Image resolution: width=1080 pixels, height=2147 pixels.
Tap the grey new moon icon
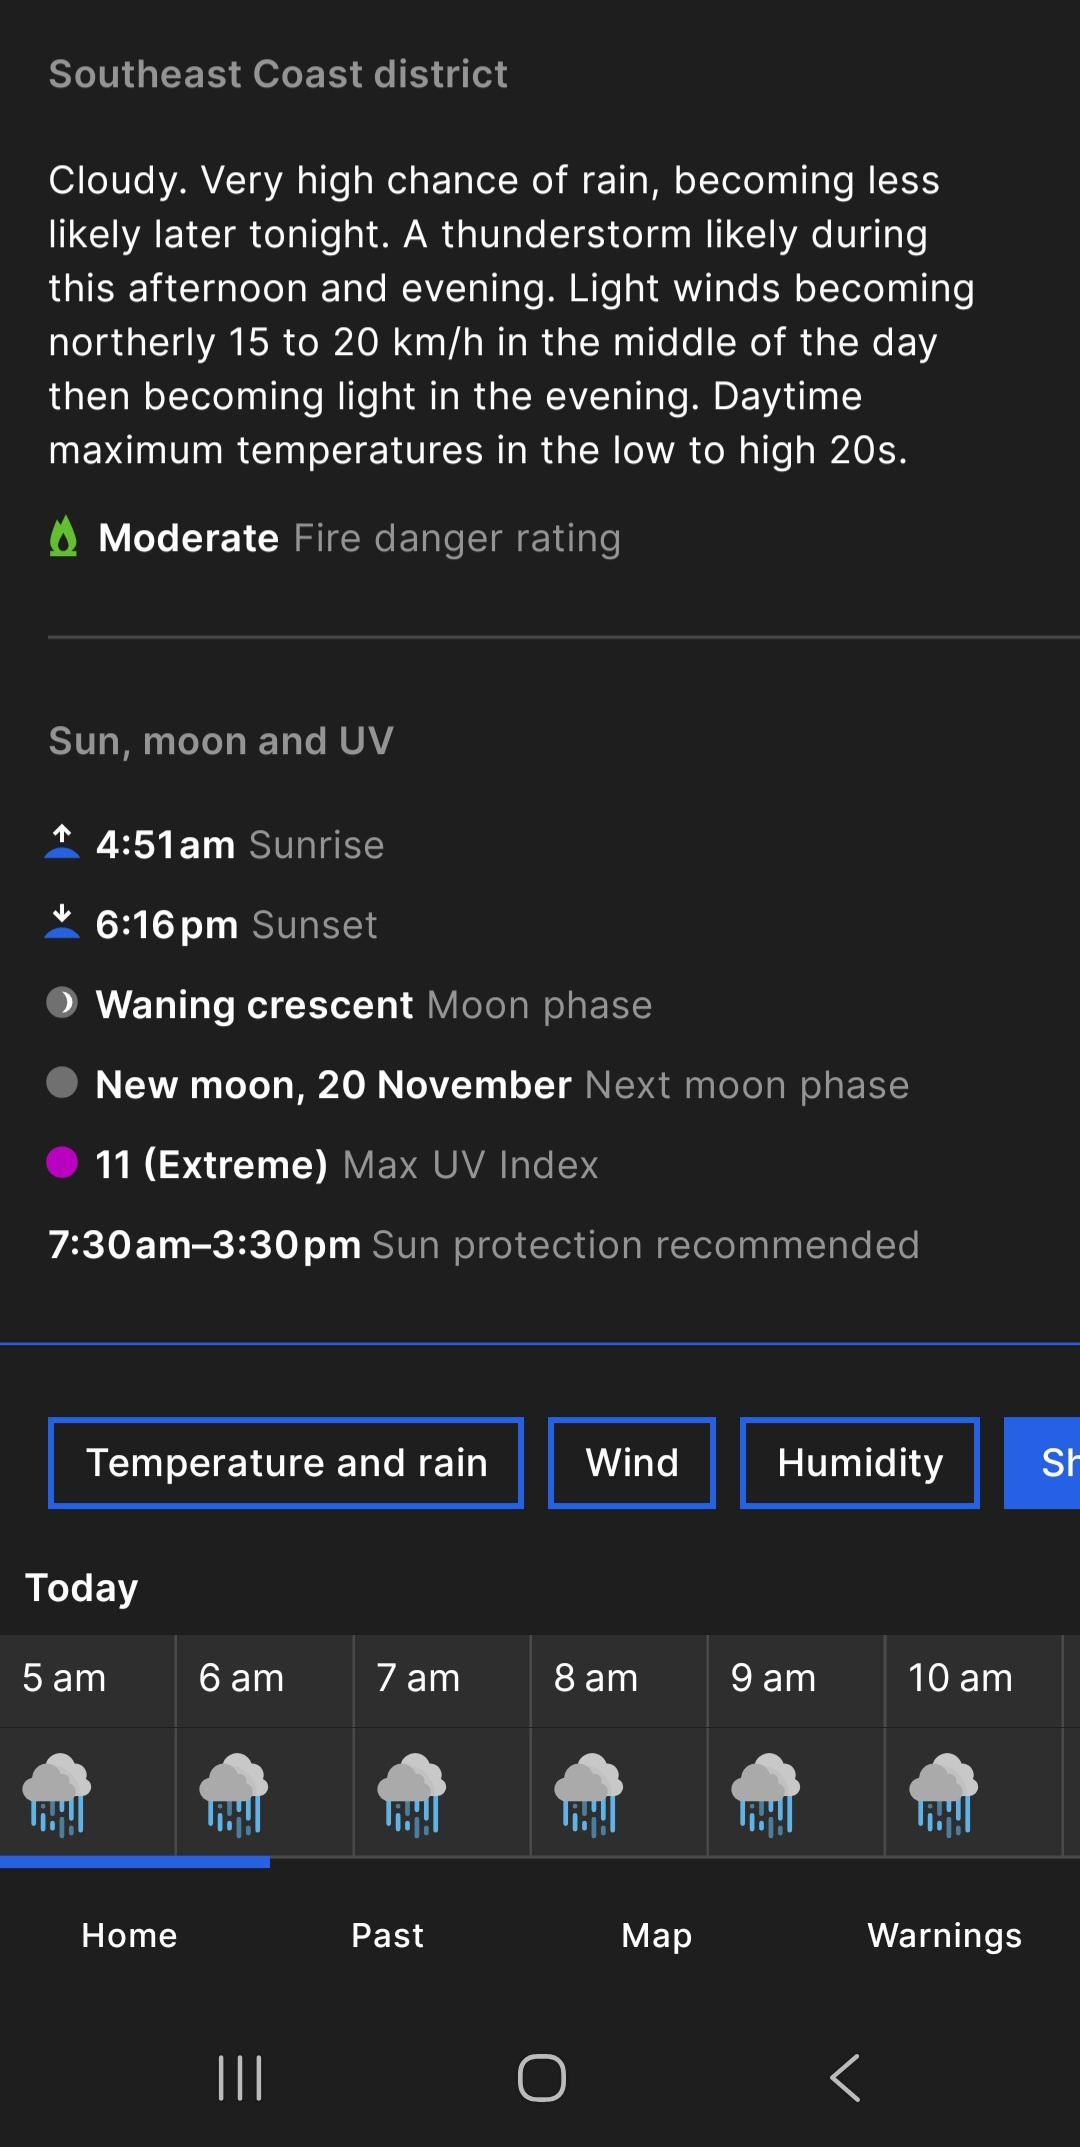point(62,1083)
